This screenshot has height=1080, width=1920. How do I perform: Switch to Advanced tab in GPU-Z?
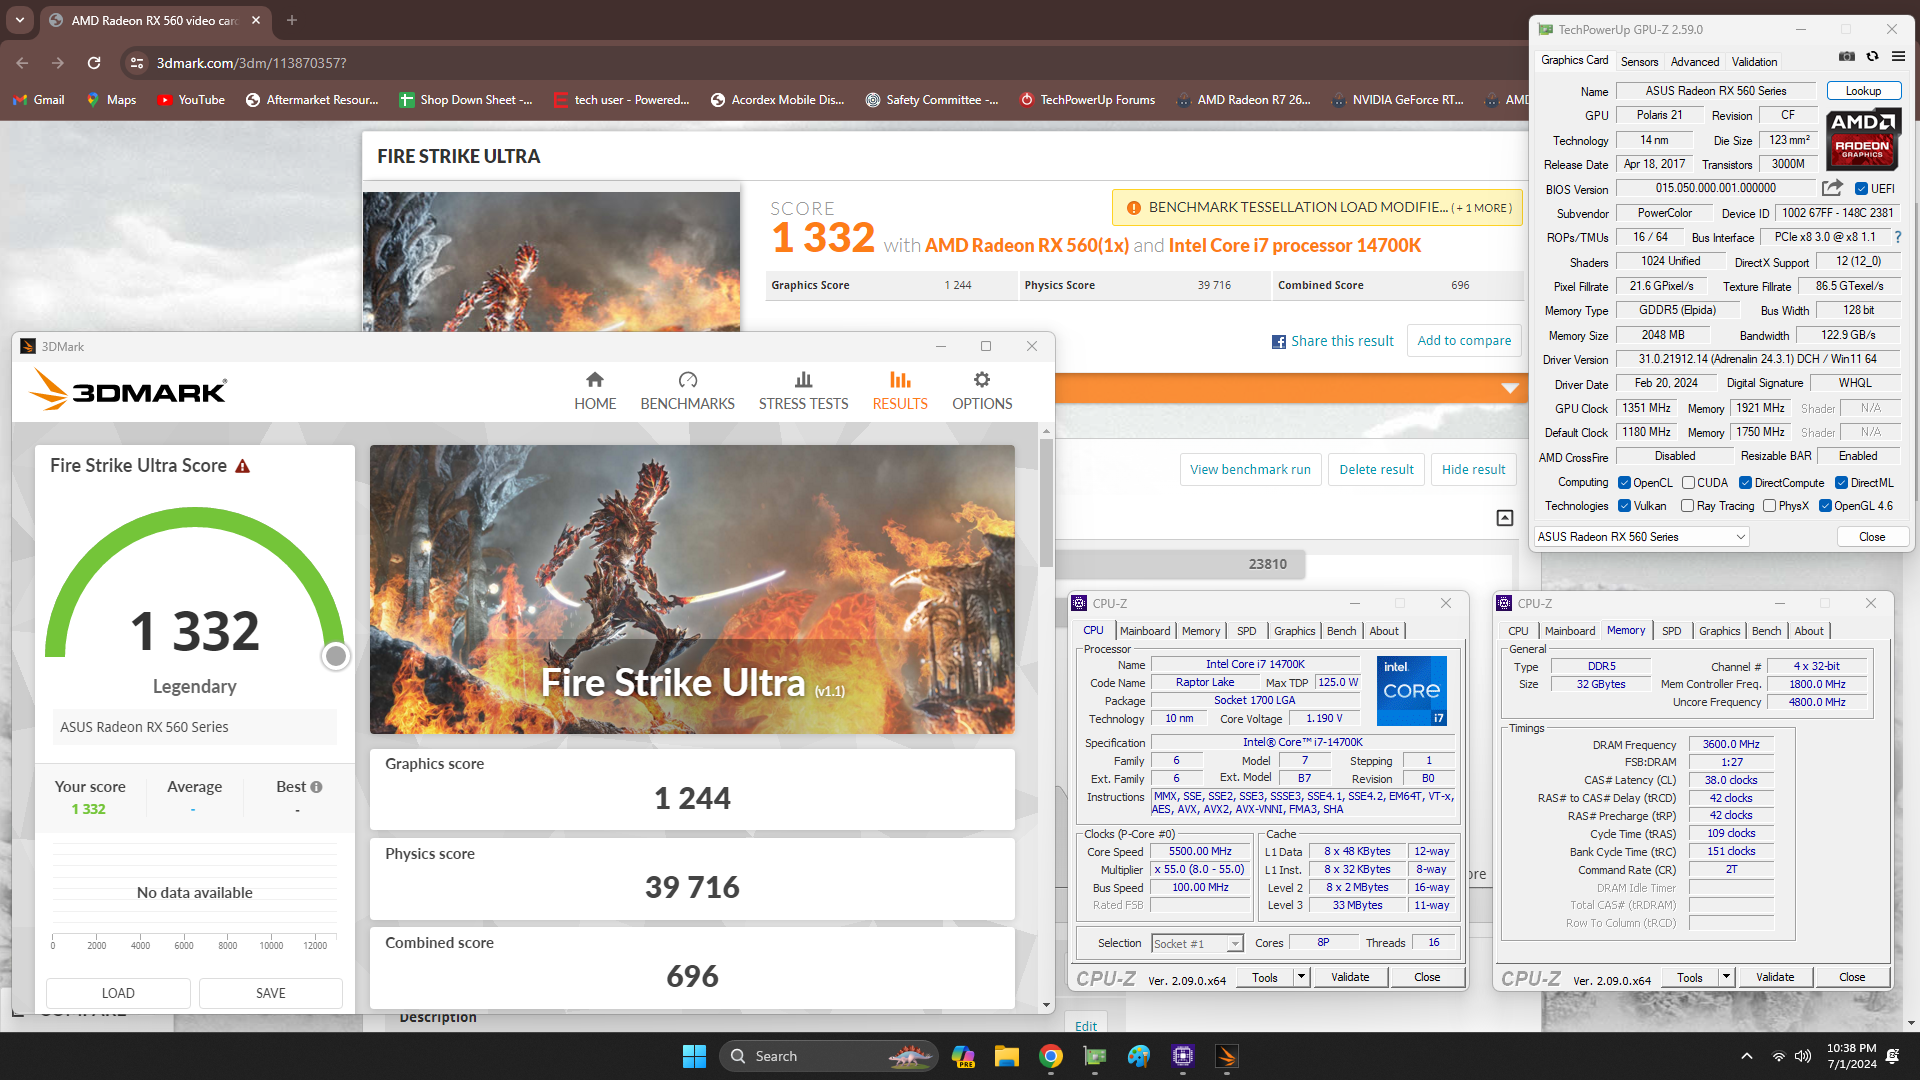tap(1695, 61)
